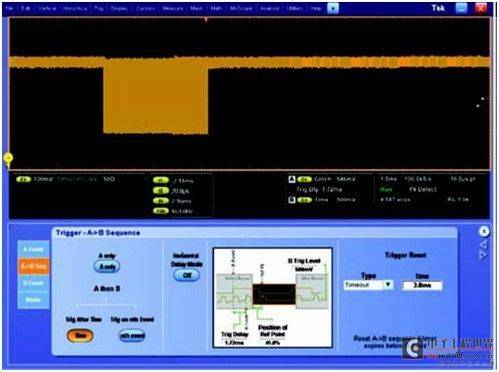This screenshot has height=372, width=499.
Task: Click the fourth green measurement badge
Action: point(161,211)
